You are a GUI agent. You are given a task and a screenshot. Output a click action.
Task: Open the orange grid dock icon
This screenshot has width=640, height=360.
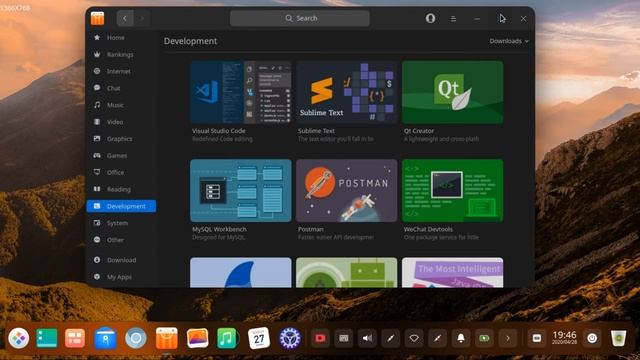(x=75, y=338)
